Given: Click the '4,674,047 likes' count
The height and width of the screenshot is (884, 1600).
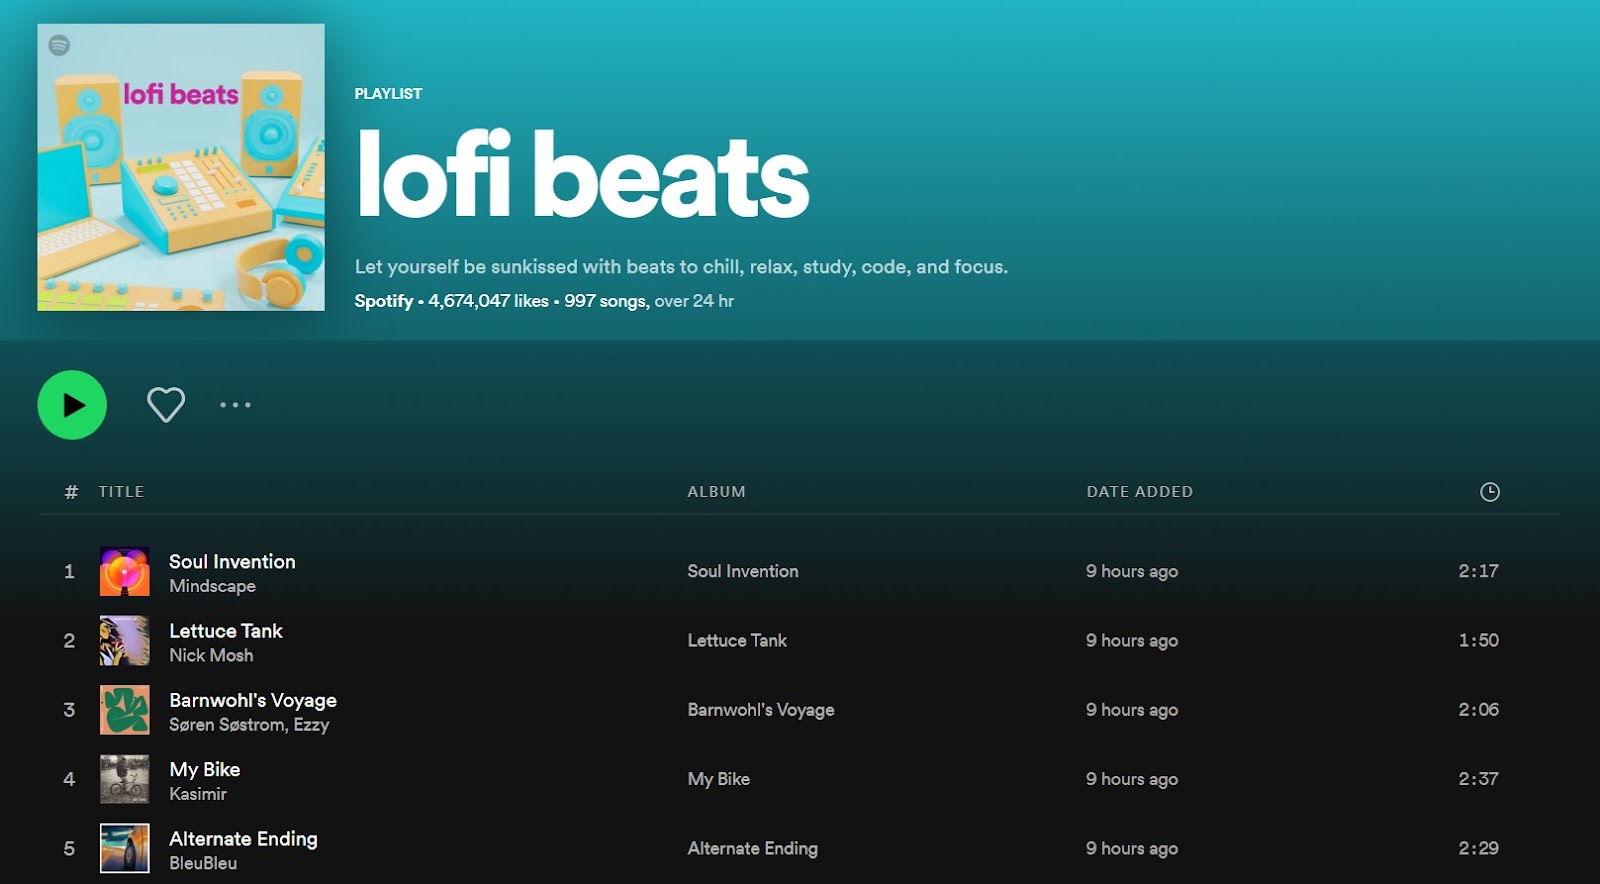Looking at the screenshot, I should pos(488,301).
